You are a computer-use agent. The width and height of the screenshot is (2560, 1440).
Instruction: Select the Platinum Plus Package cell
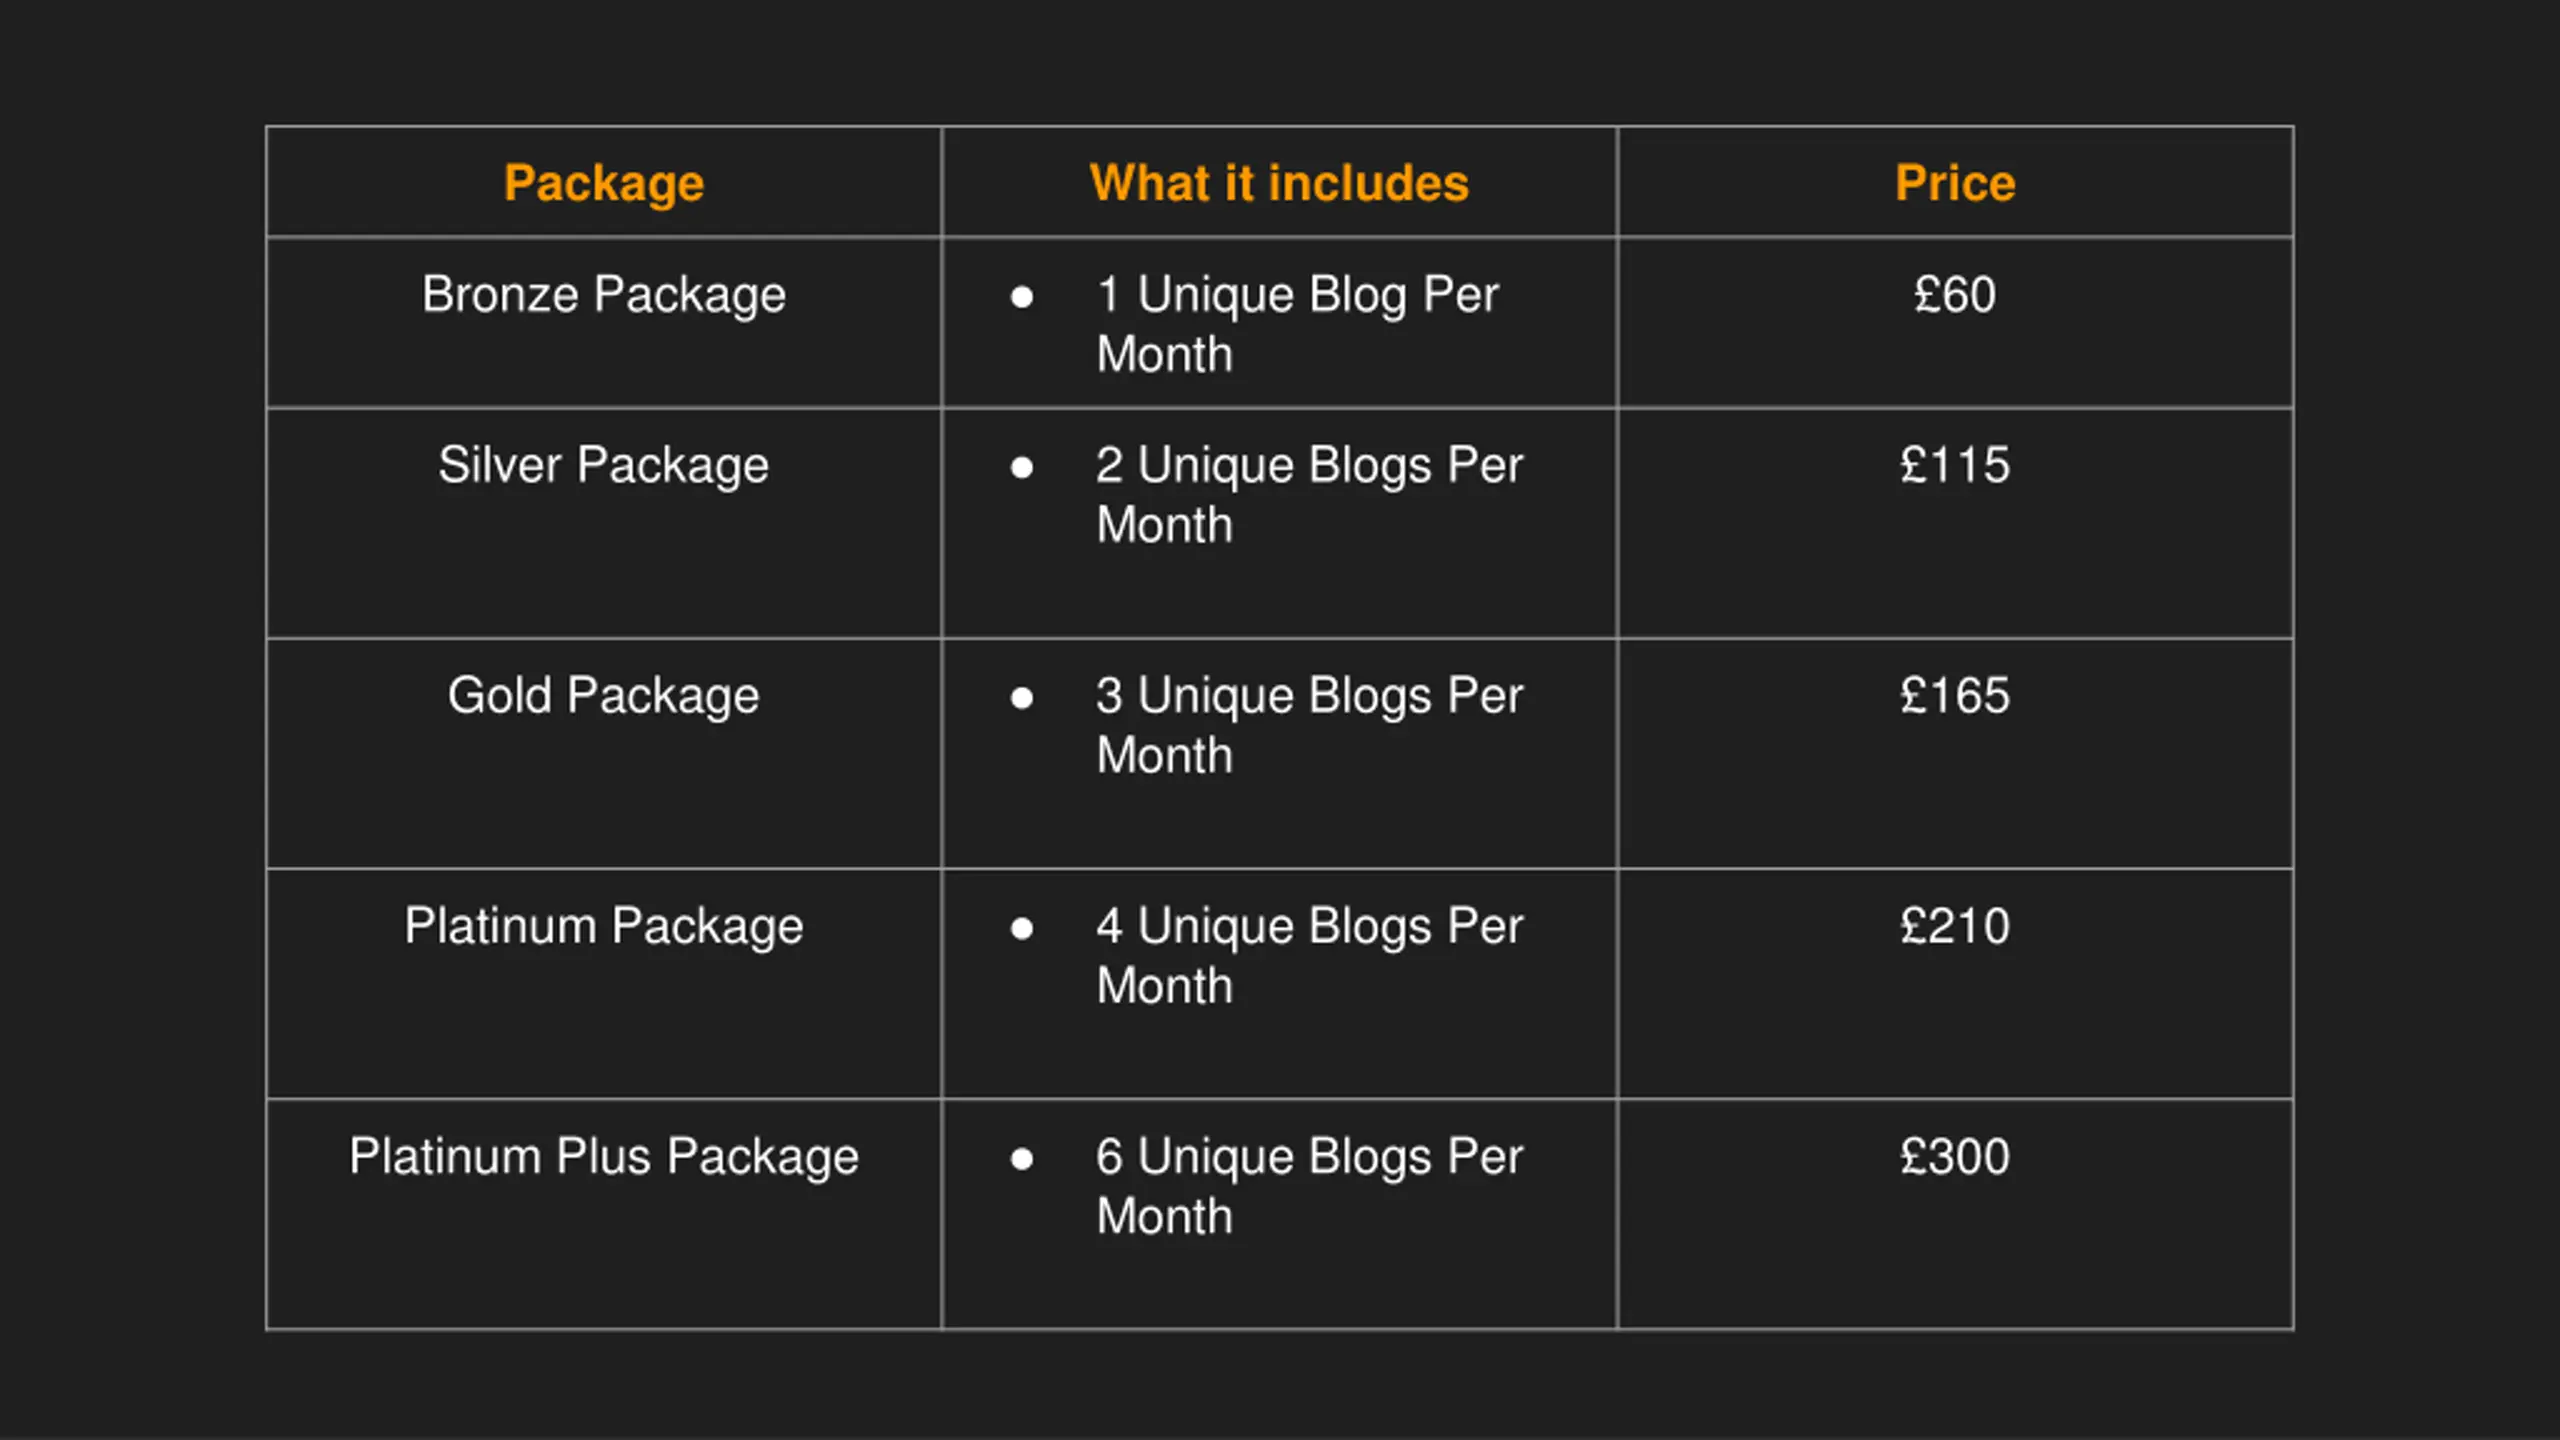604,1156
